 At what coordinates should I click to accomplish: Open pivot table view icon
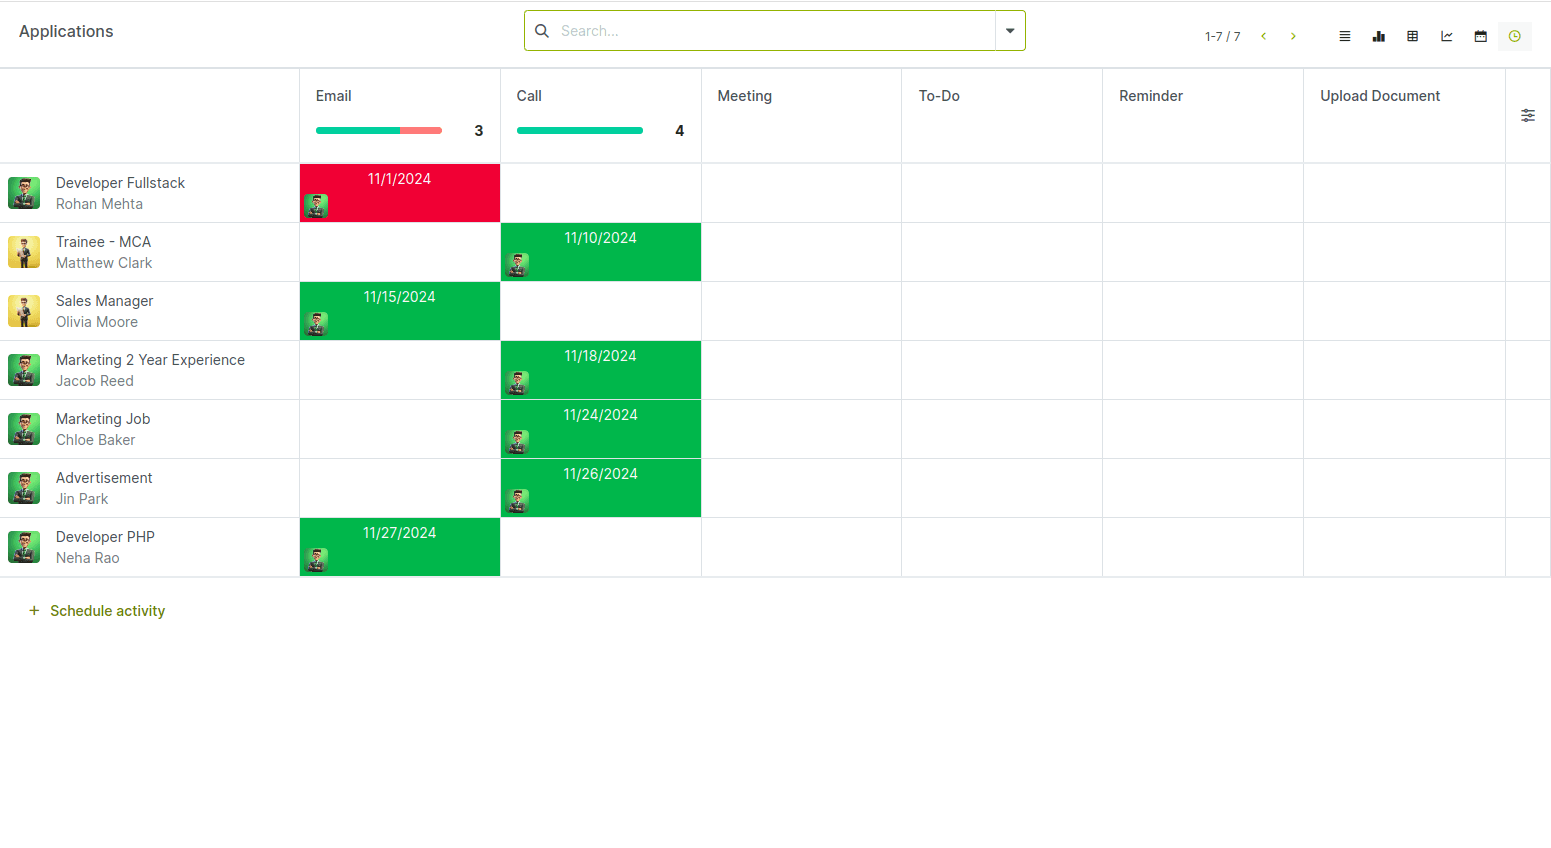1413,36
